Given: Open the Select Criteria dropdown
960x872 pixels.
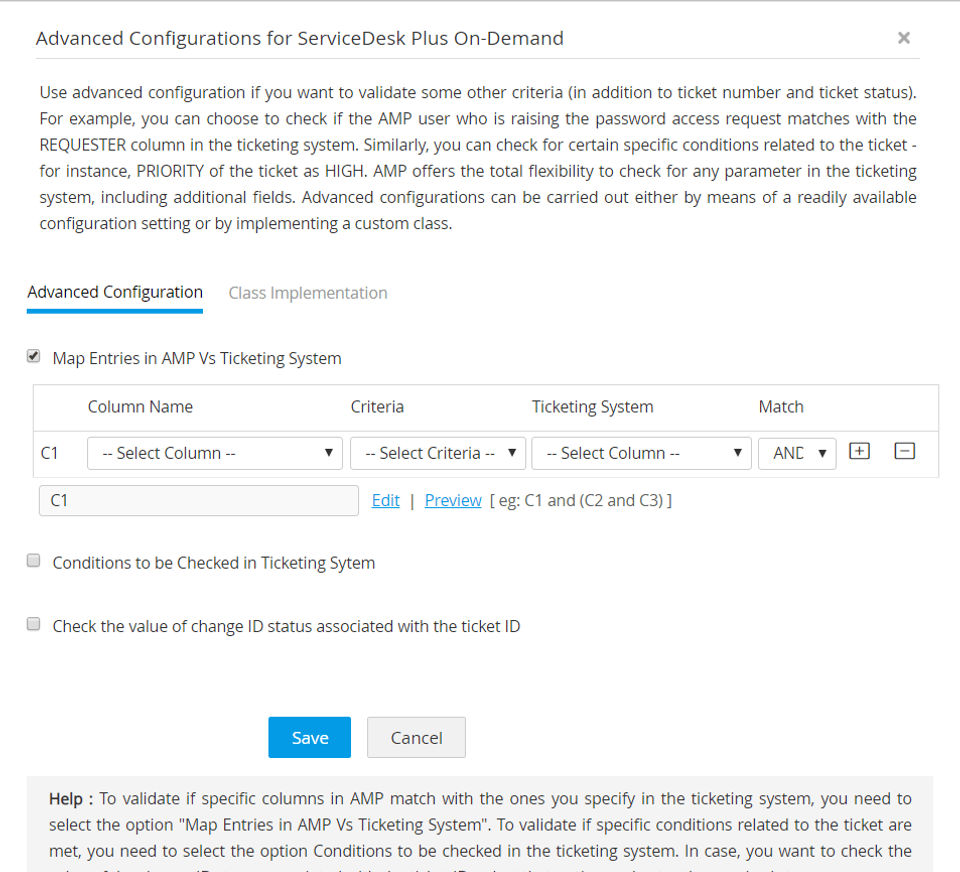Looking at the screenshot, I should click(438, 453).
